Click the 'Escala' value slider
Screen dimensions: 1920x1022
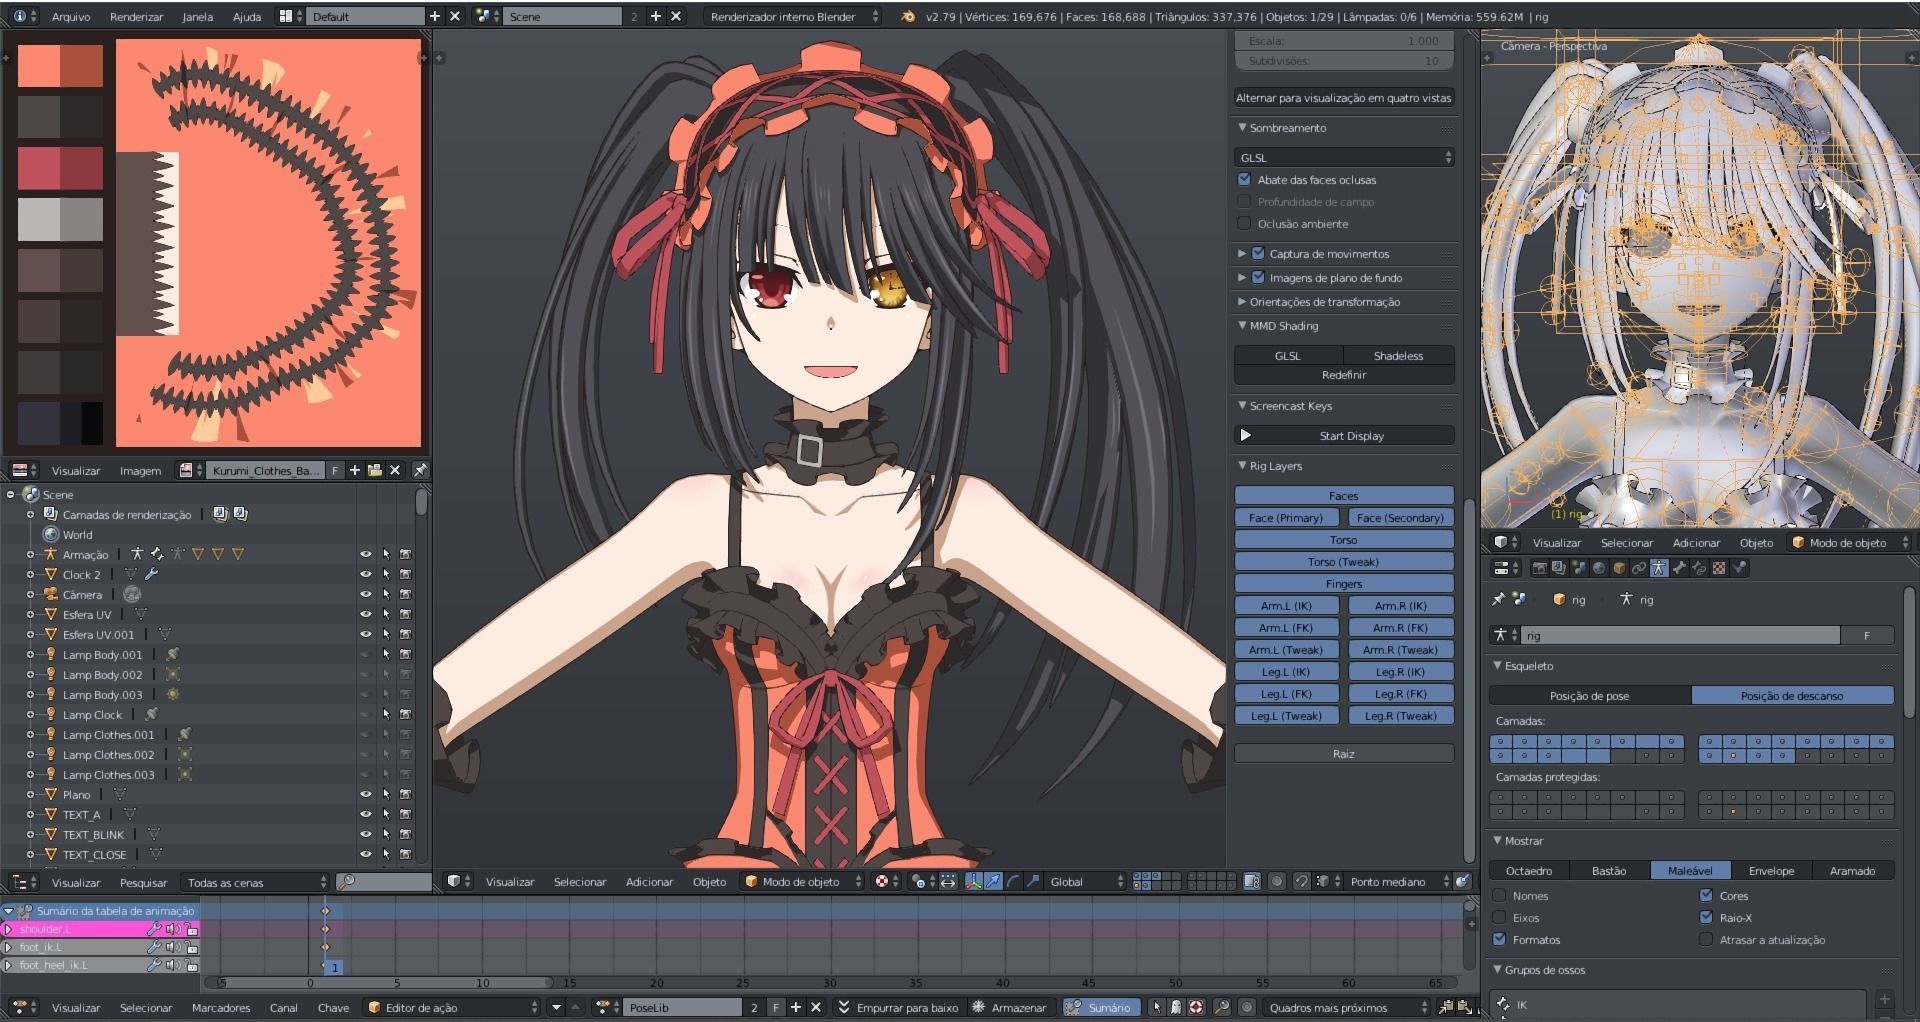[1344, 40]
